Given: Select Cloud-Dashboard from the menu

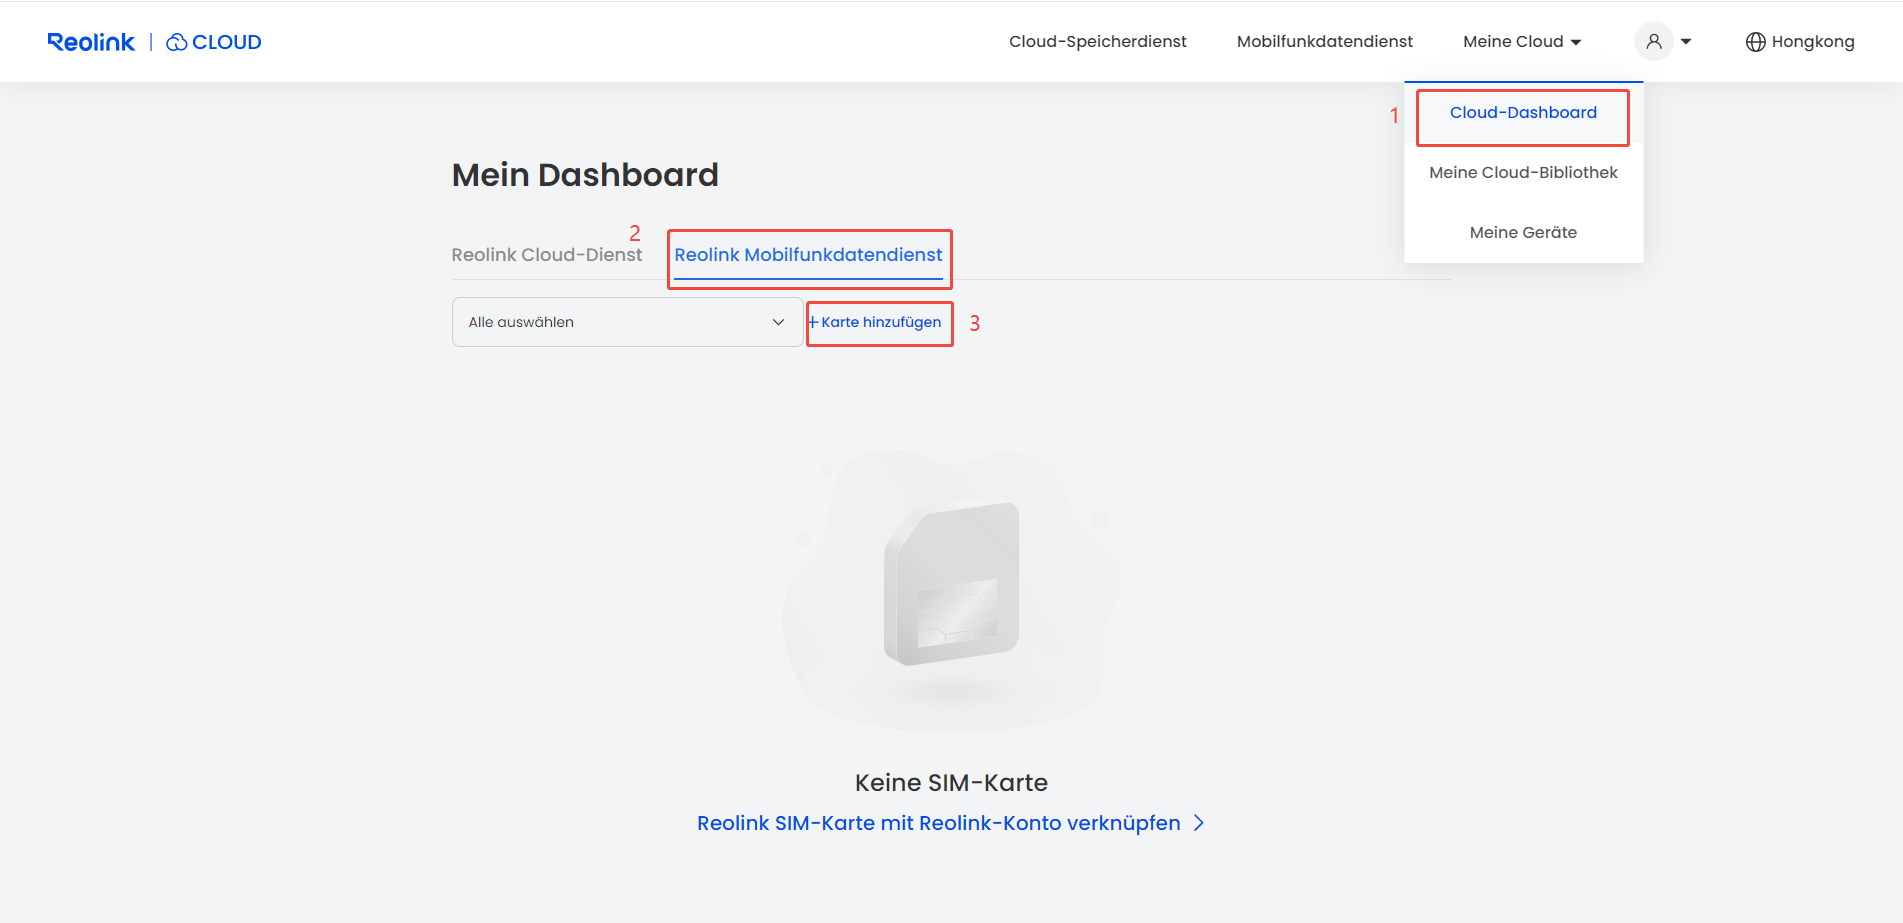Looking at the screenshot, I should (x=1523, y=113).
